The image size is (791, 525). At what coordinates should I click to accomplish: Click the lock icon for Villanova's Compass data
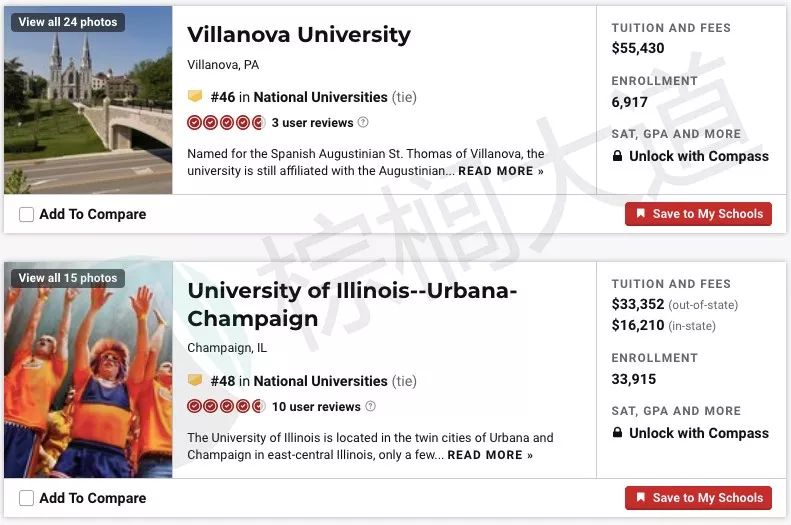point(617,156)
